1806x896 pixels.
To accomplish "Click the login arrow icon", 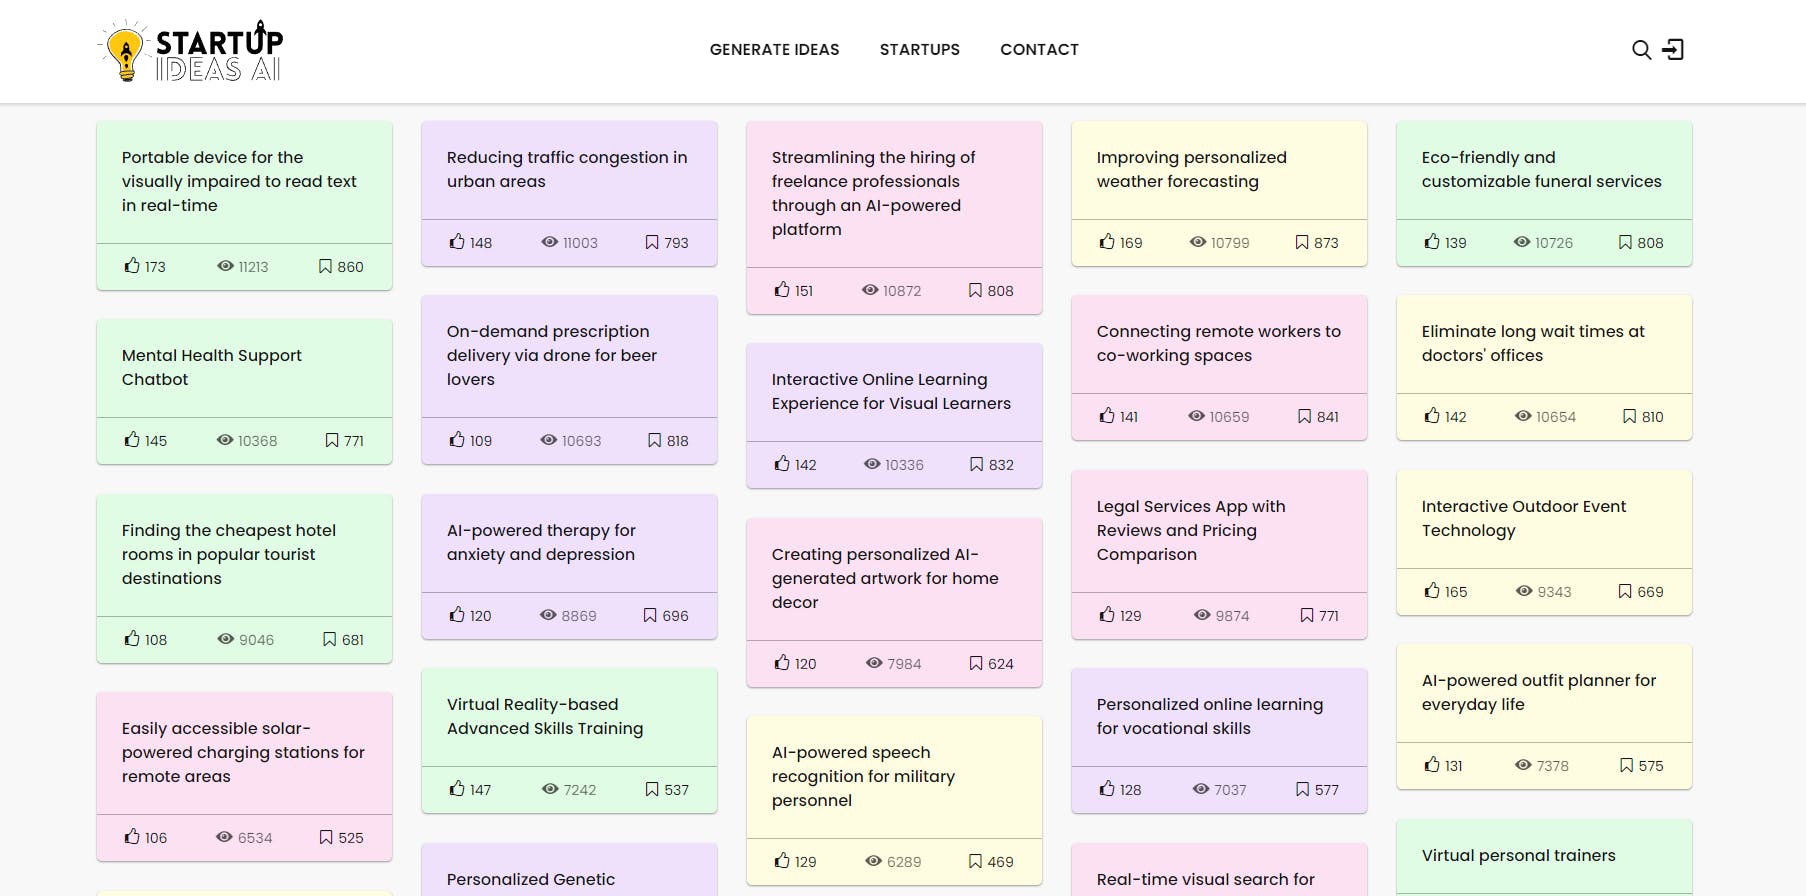I will pos(1673,50).
